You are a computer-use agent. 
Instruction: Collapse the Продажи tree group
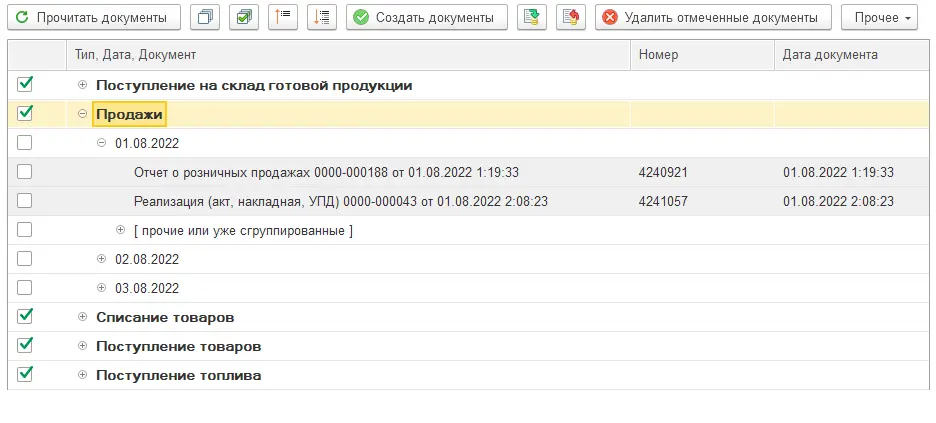83,114
